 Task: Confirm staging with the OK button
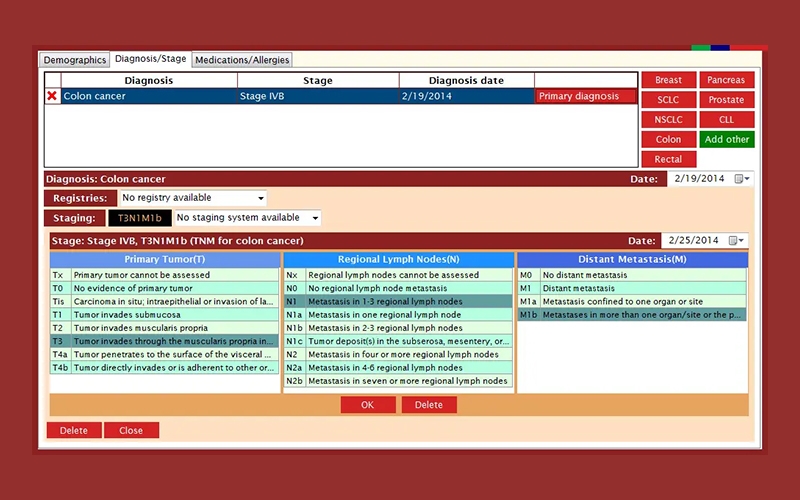(x=368, y=405)
